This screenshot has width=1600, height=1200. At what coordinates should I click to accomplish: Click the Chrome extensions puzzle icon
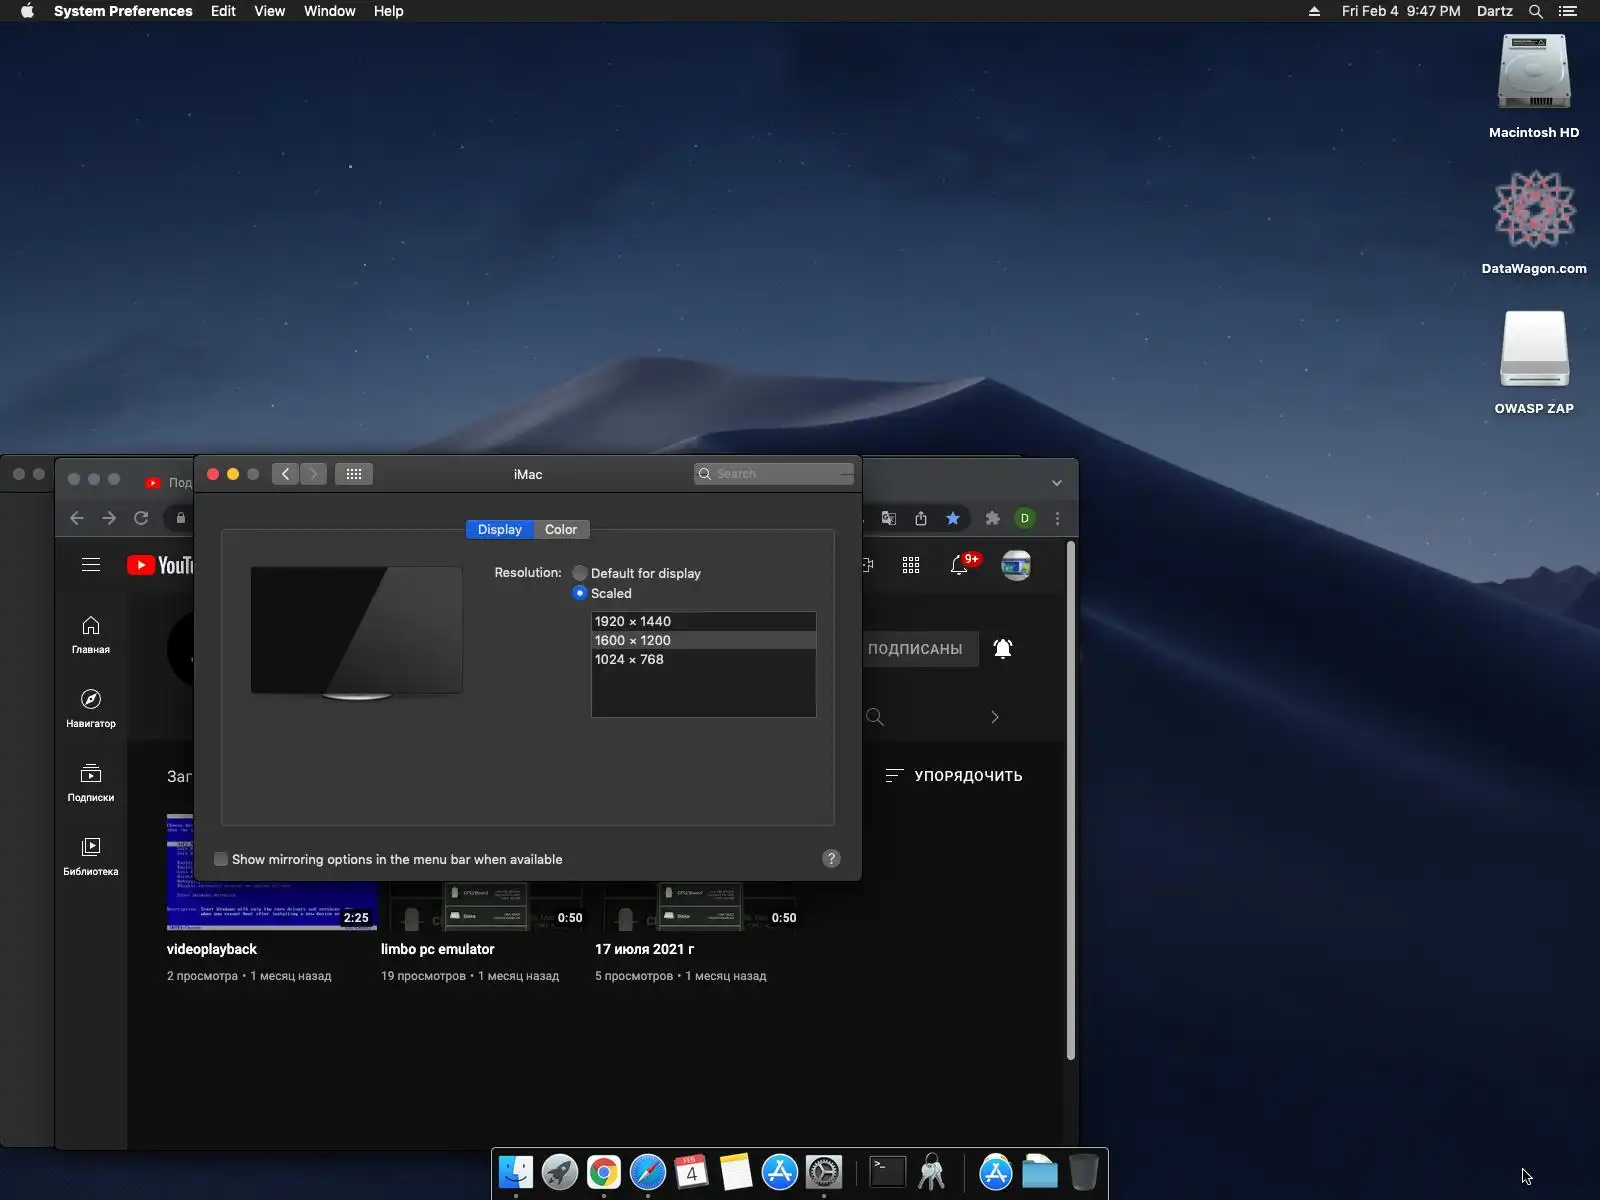pyautogui.click(x=992, y=518)
